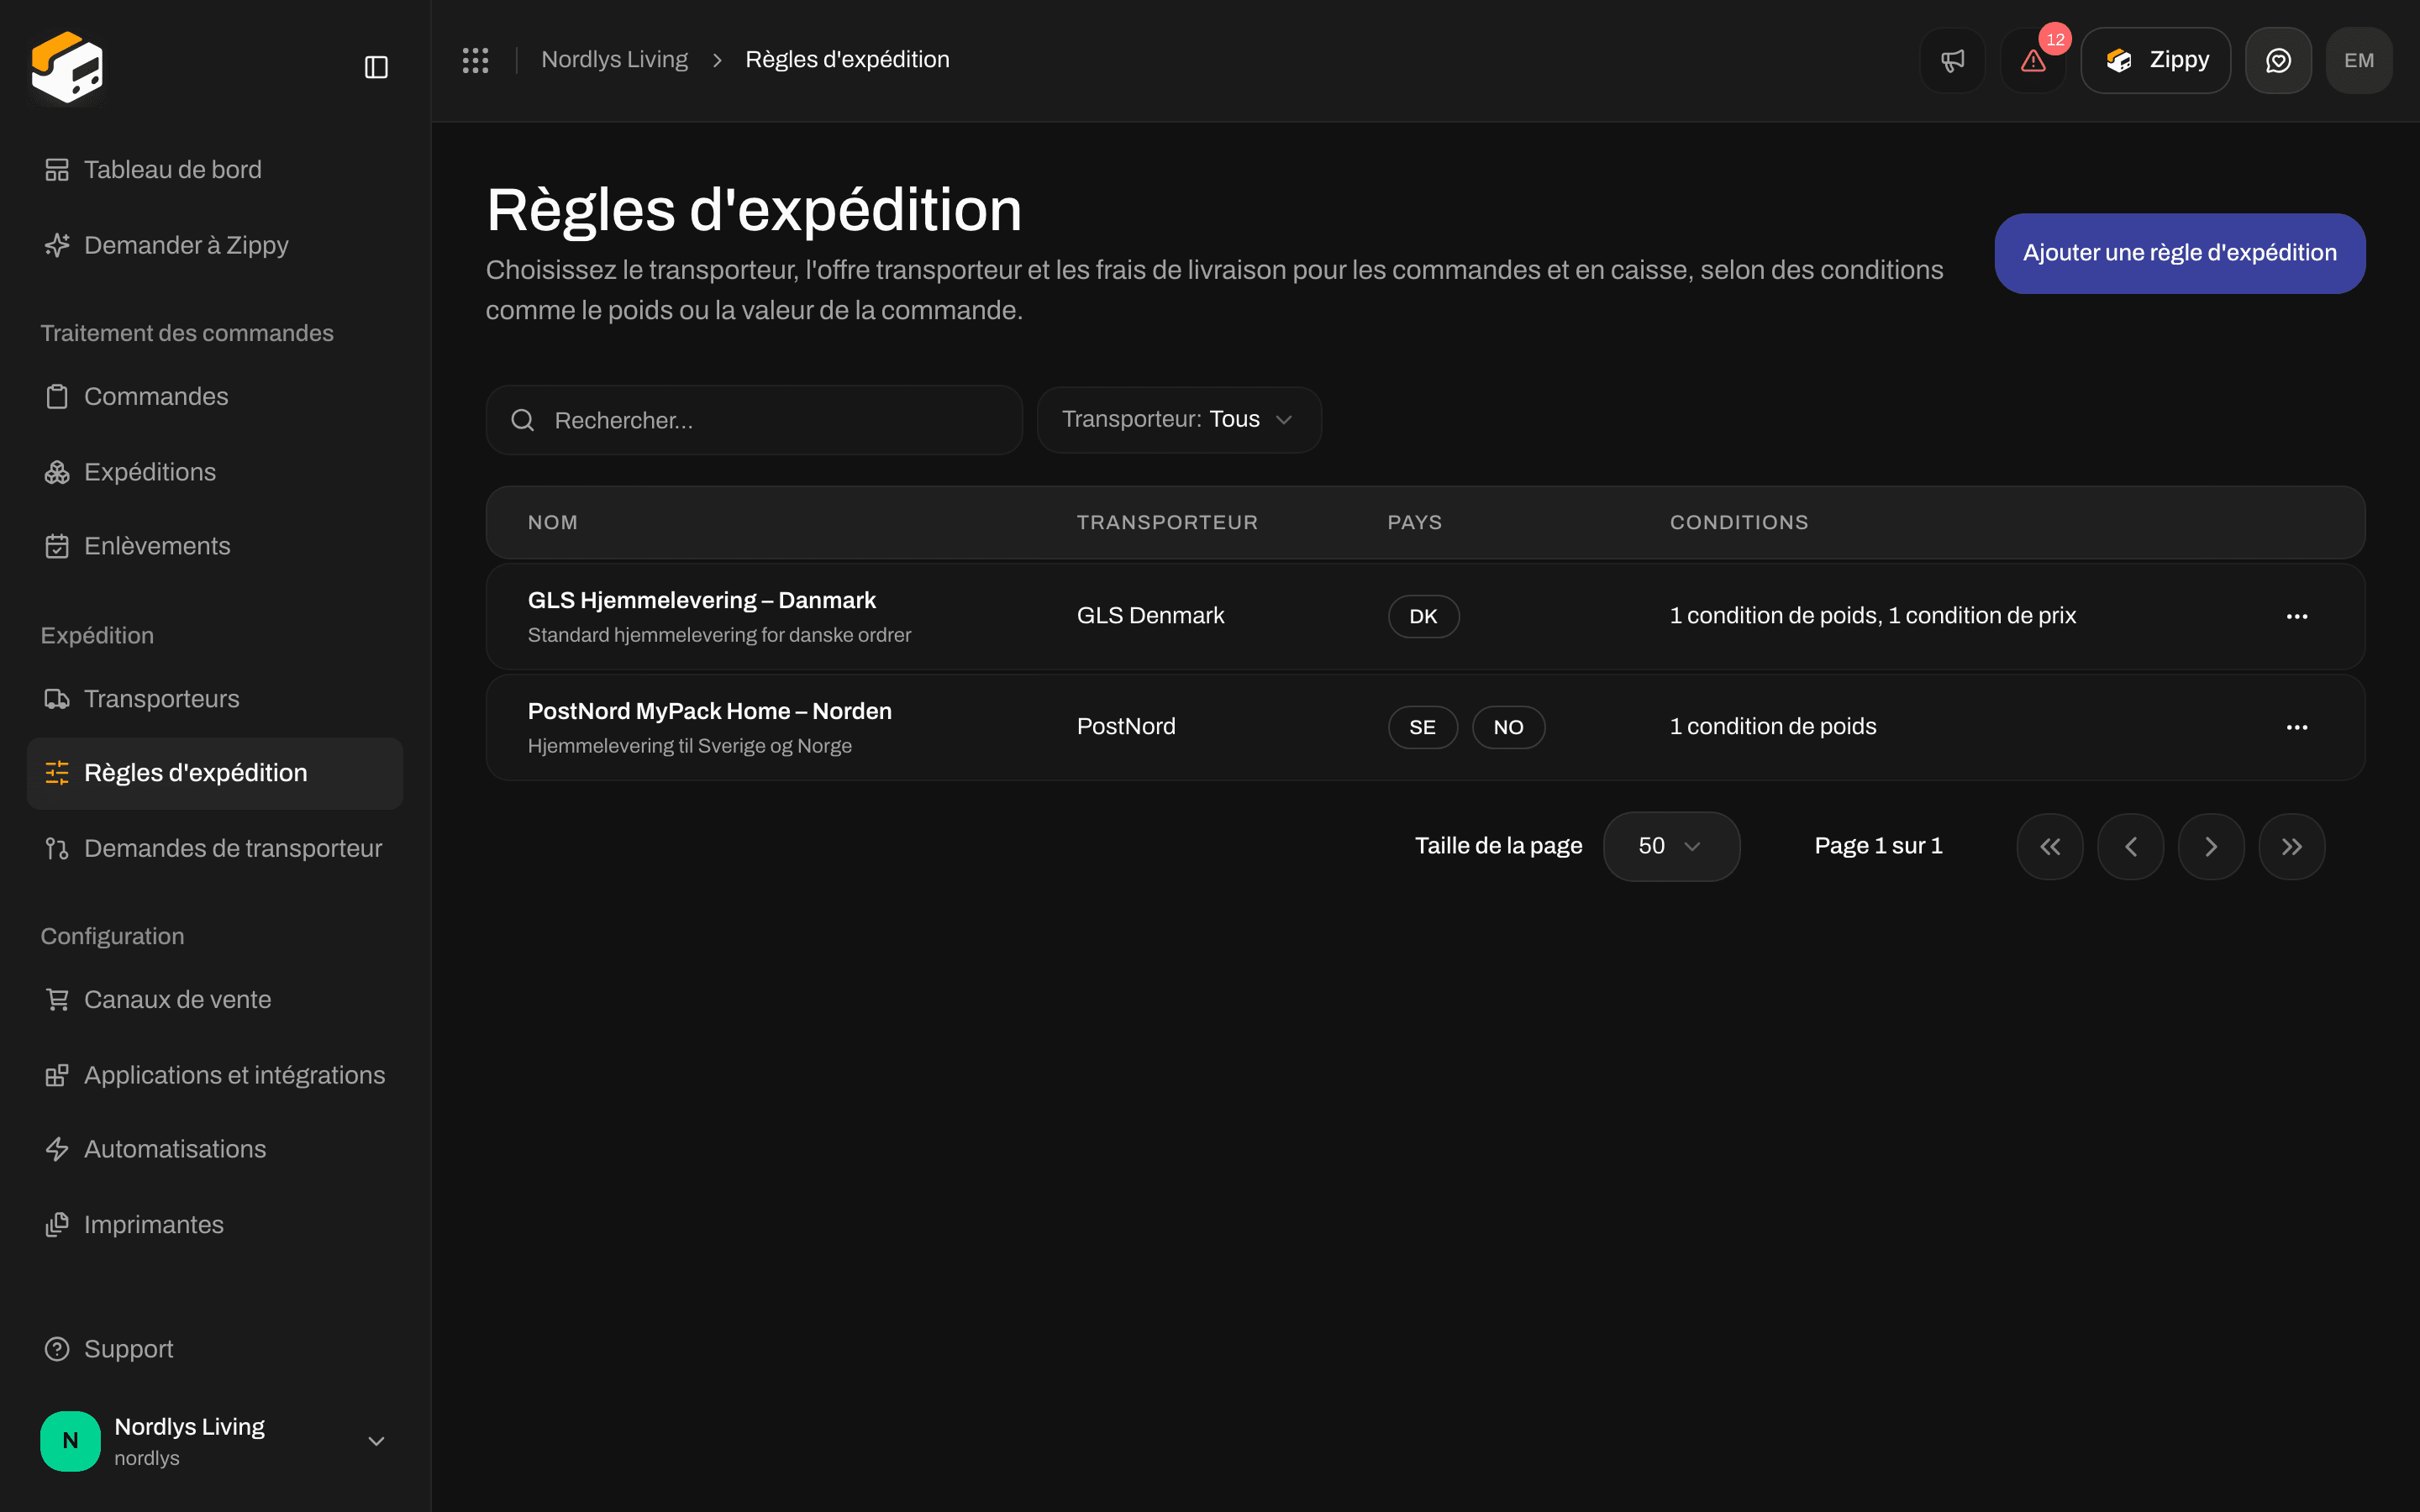View alerts with the warning triangle icon
Viewport: 2420px width, 1512px height.
(2033, 60)
